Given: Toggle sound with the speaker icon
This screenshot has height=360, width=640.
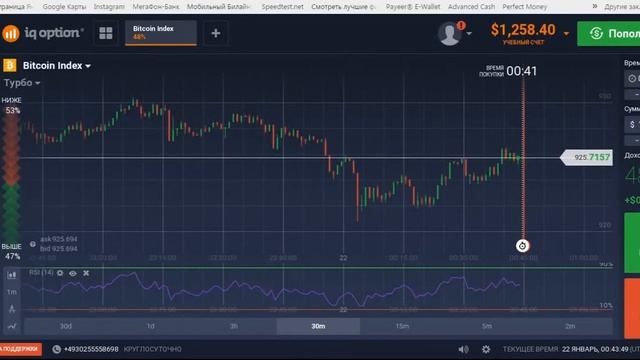Looking at the screenshot, I should pos(463,349).
